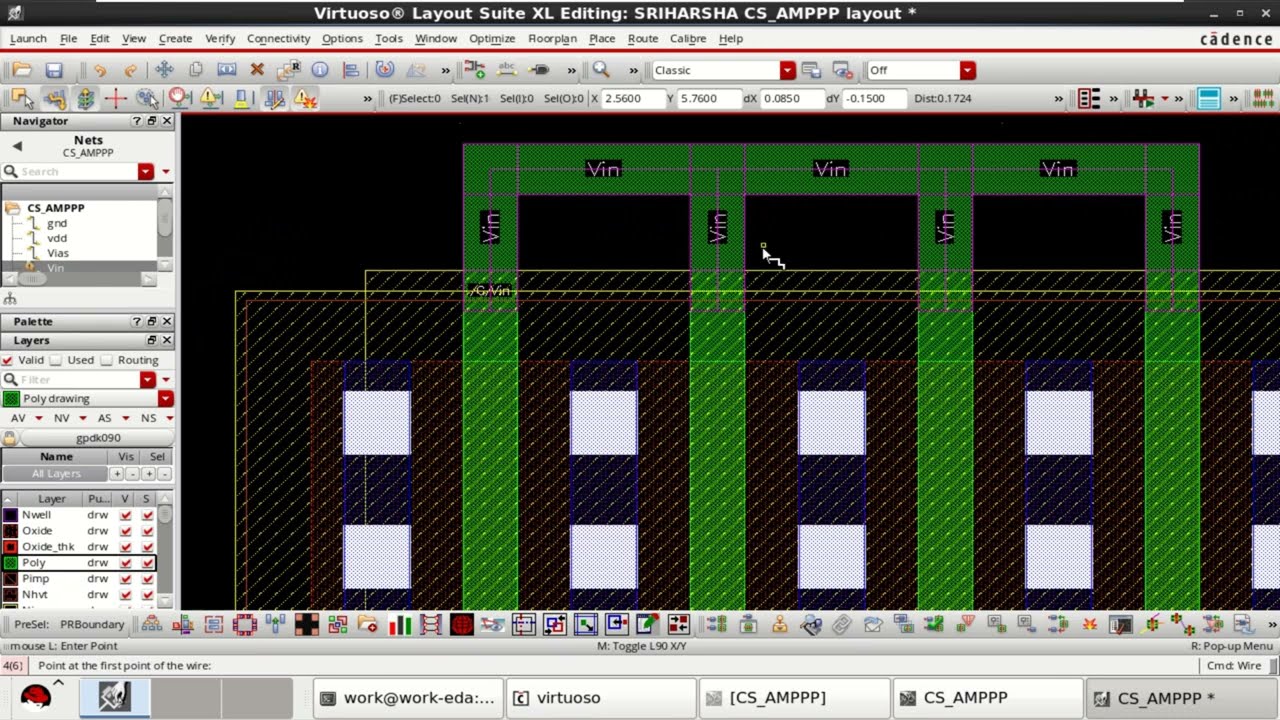The image size is (1280, 720).
Task: Open object Properties info icon
Action: (x=320, y=70)
